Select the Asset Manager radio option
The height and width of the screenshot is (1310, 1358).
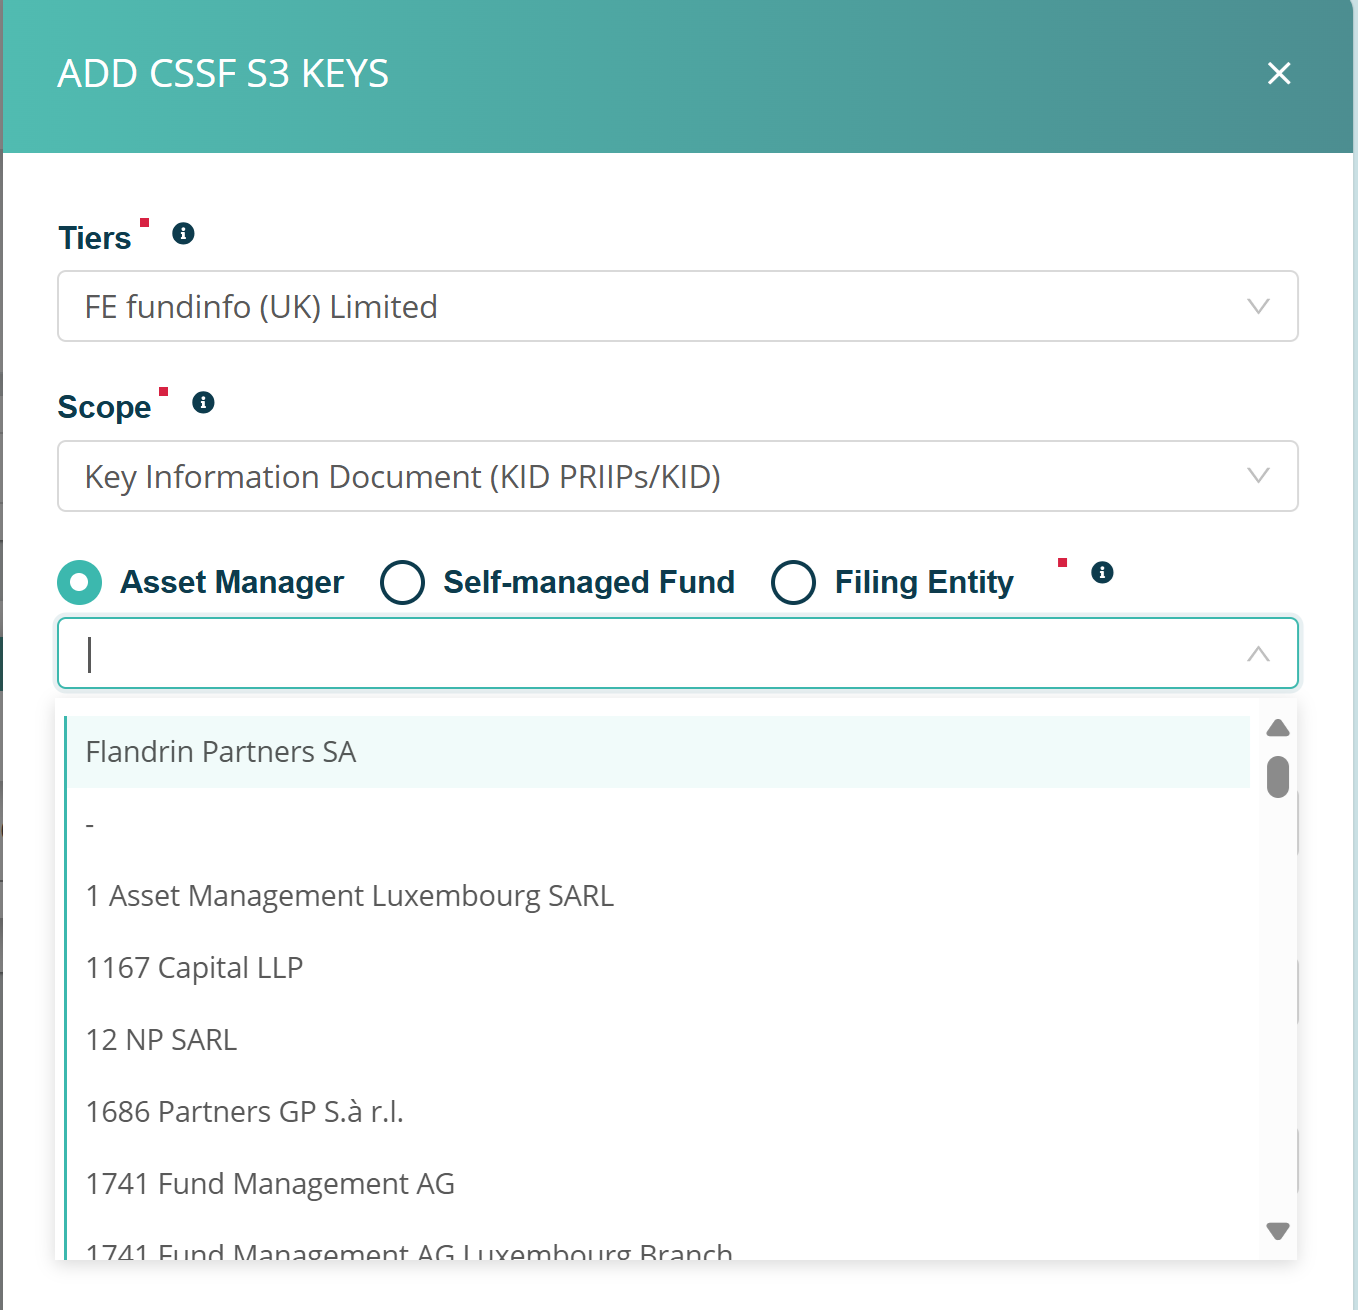click(x=80, y=582)
